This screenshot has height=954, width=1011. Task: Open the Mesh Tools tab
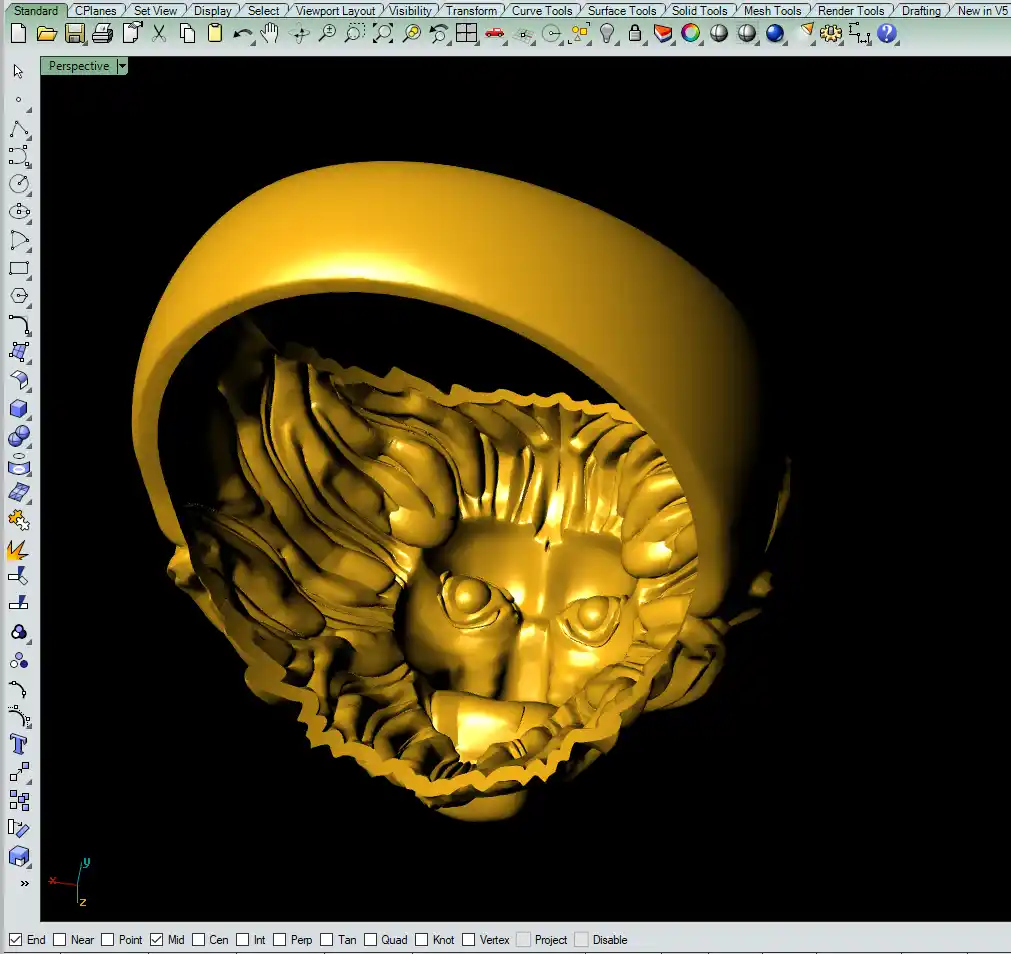pyautogui.click(x=772, y=11)
